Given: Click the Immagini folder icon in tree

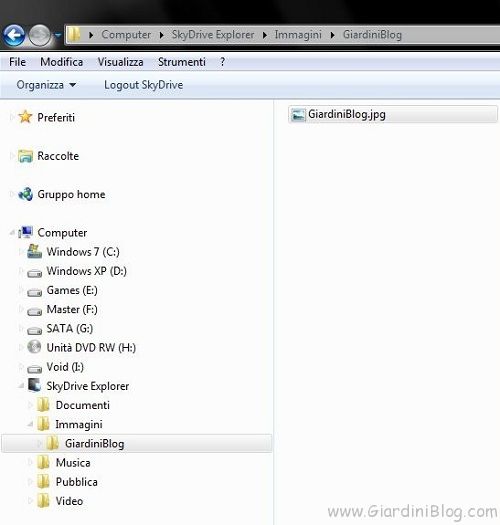Looking at the screenshot, I should tap(44, 424).
